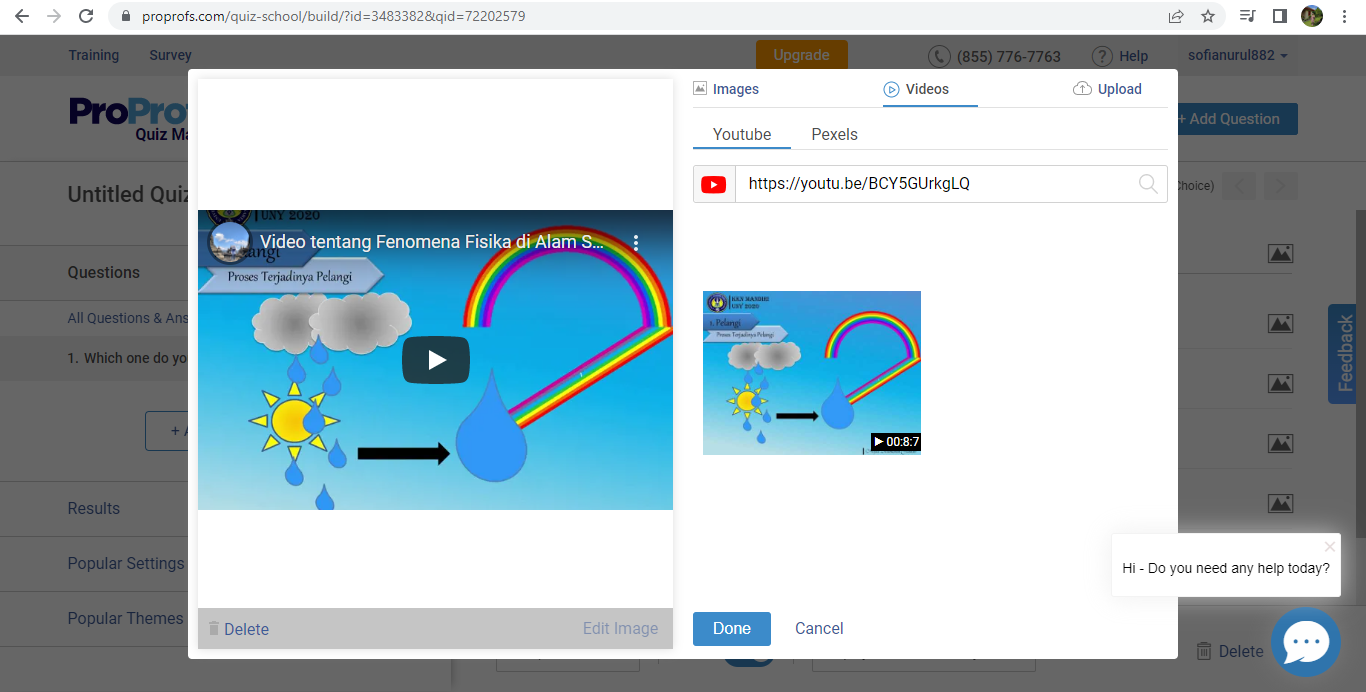The image size is (1366, 692).
Task: Select the Pexels video source tab
Action: pos(834,134)
